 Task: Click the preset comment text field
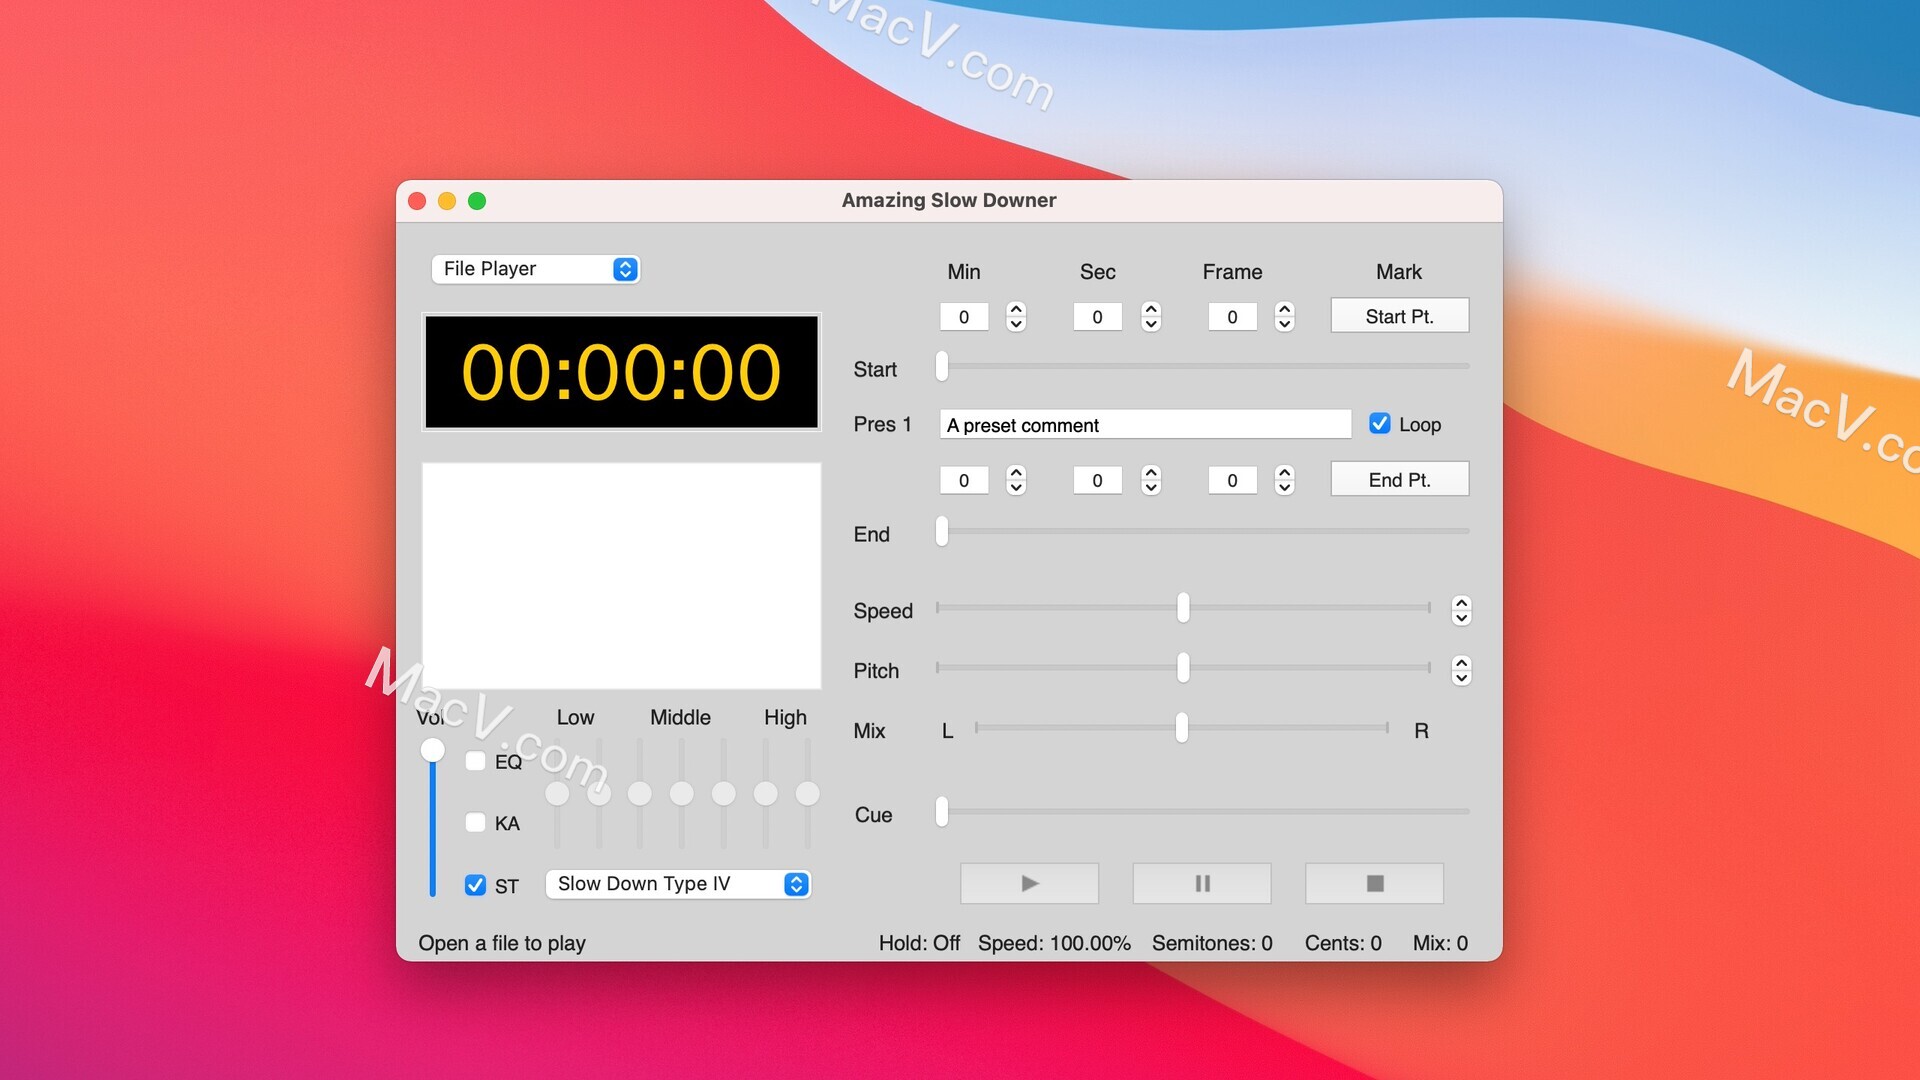pyautogui.click(x=1145, y=425)
